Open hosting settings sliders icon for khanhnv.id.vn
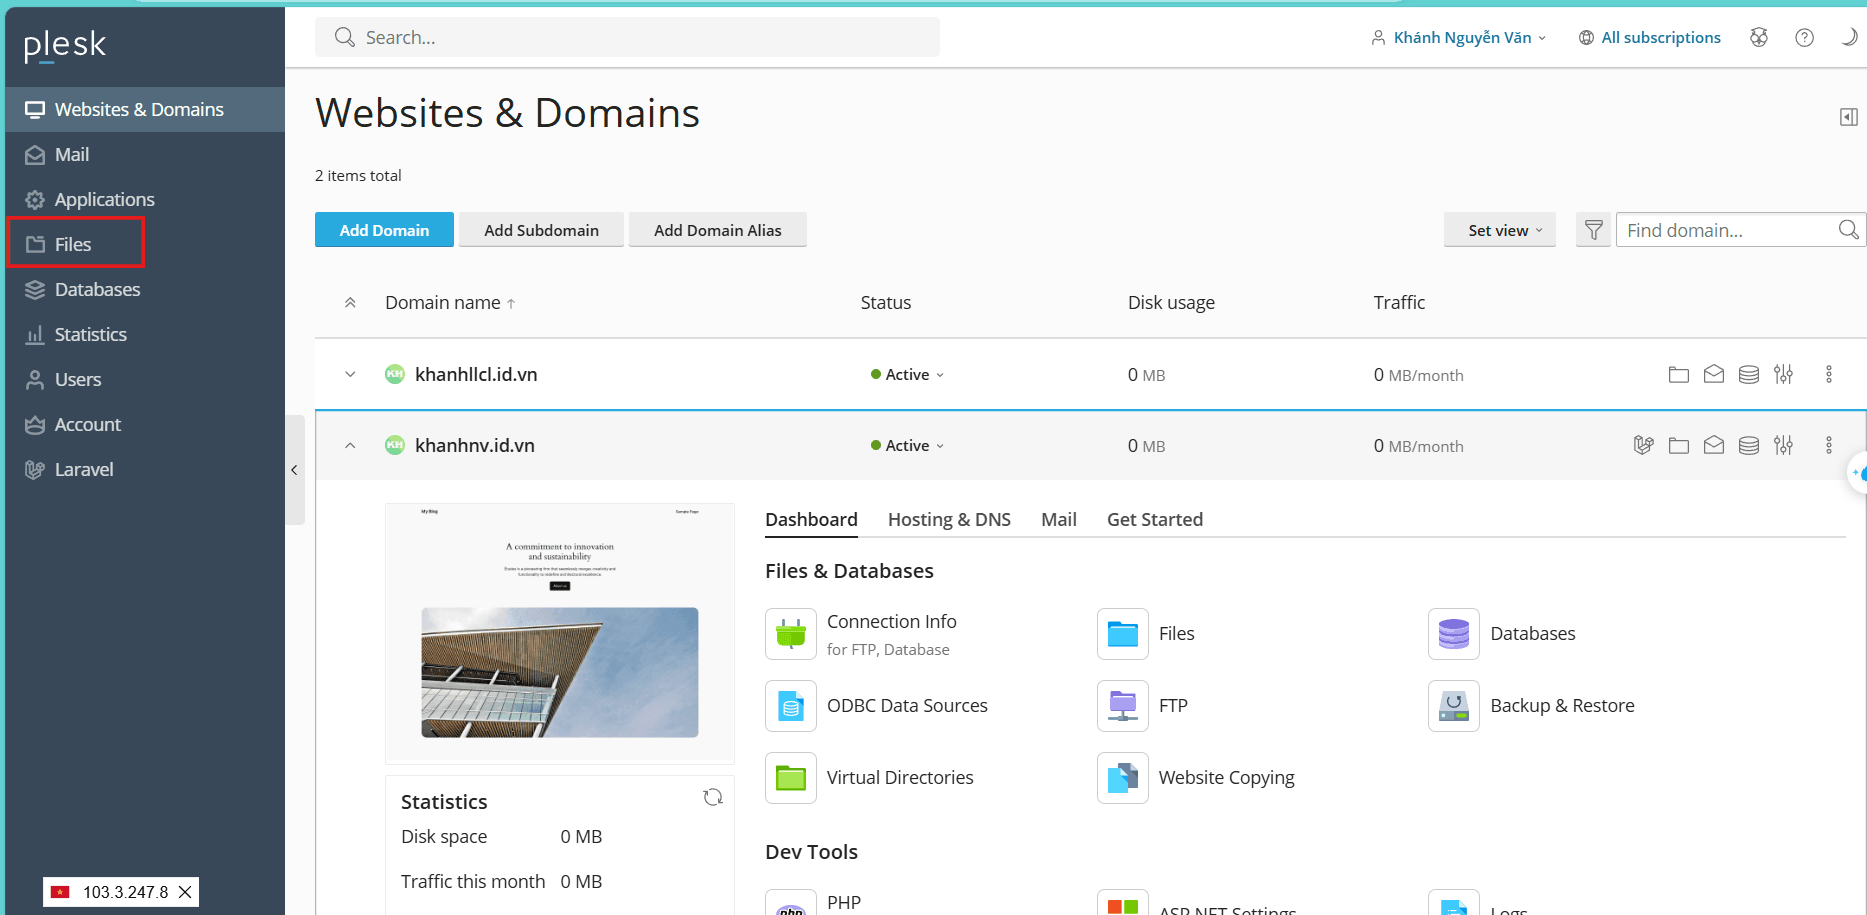Screen dimensions: 1867x915 [x=1783, y=445]
